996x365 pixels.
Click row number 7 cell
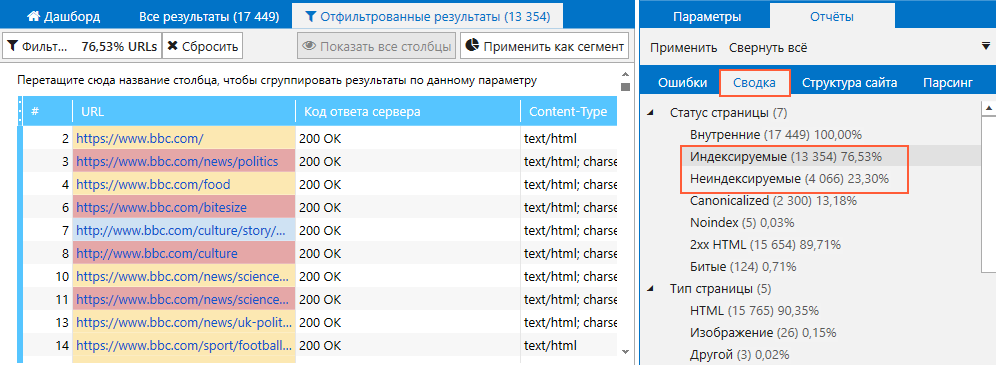47,230
